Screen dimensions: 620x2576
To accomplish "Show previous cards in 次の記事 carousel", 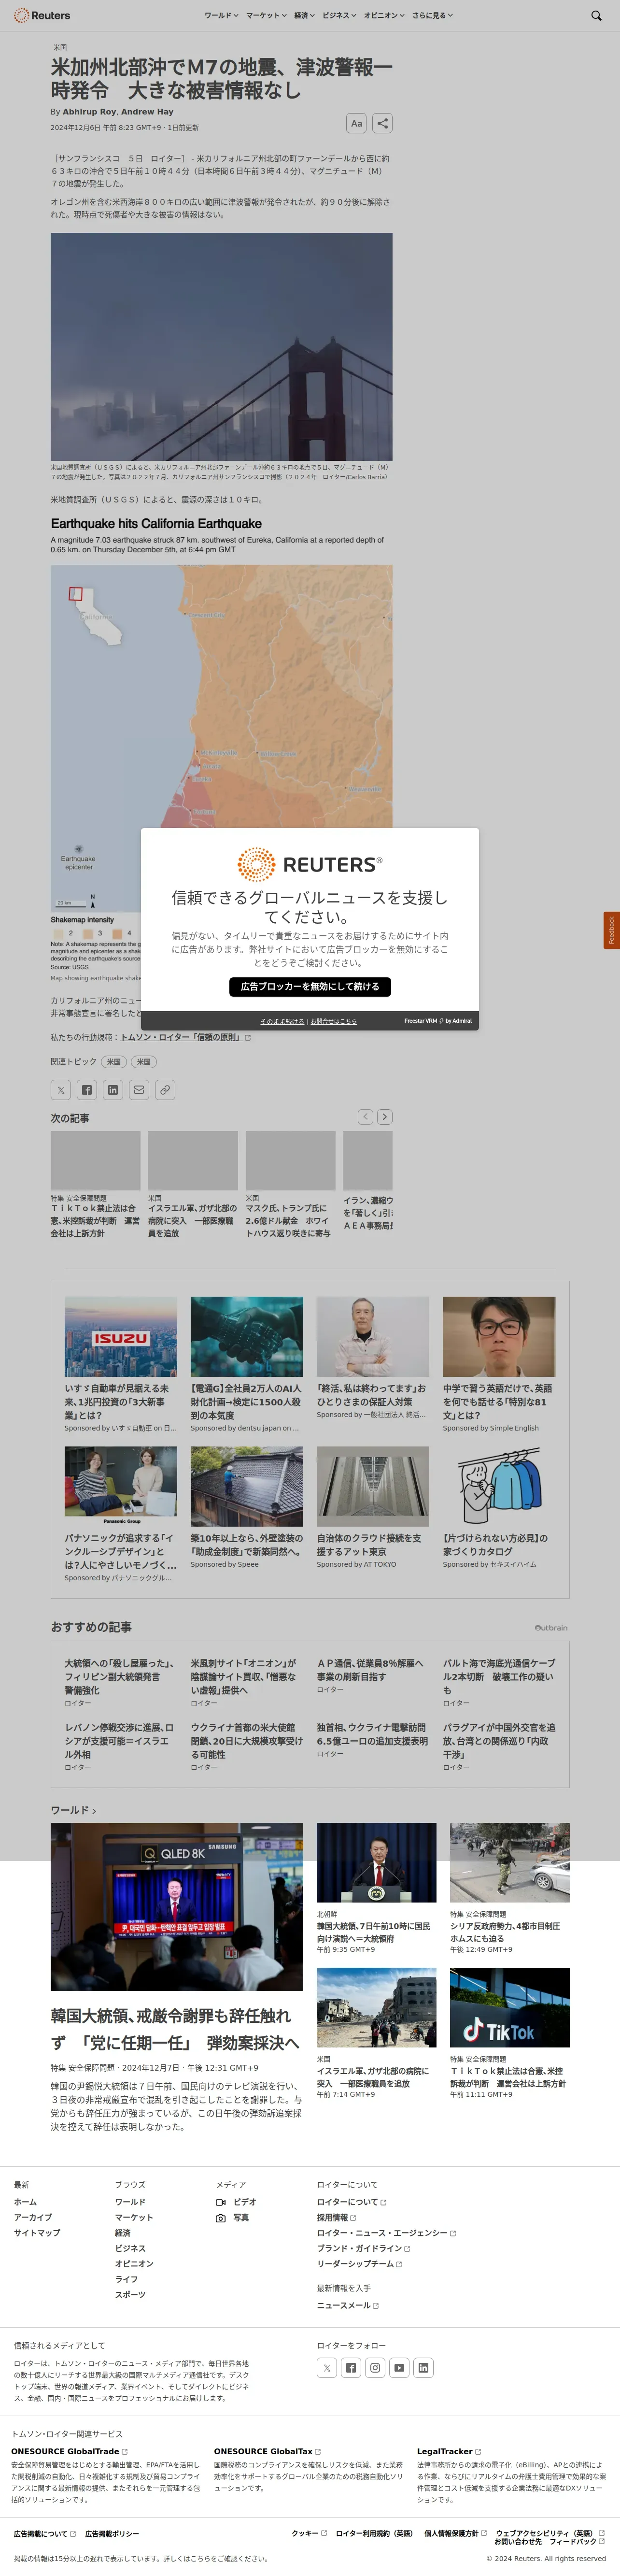I will (x=366, y=1116).
